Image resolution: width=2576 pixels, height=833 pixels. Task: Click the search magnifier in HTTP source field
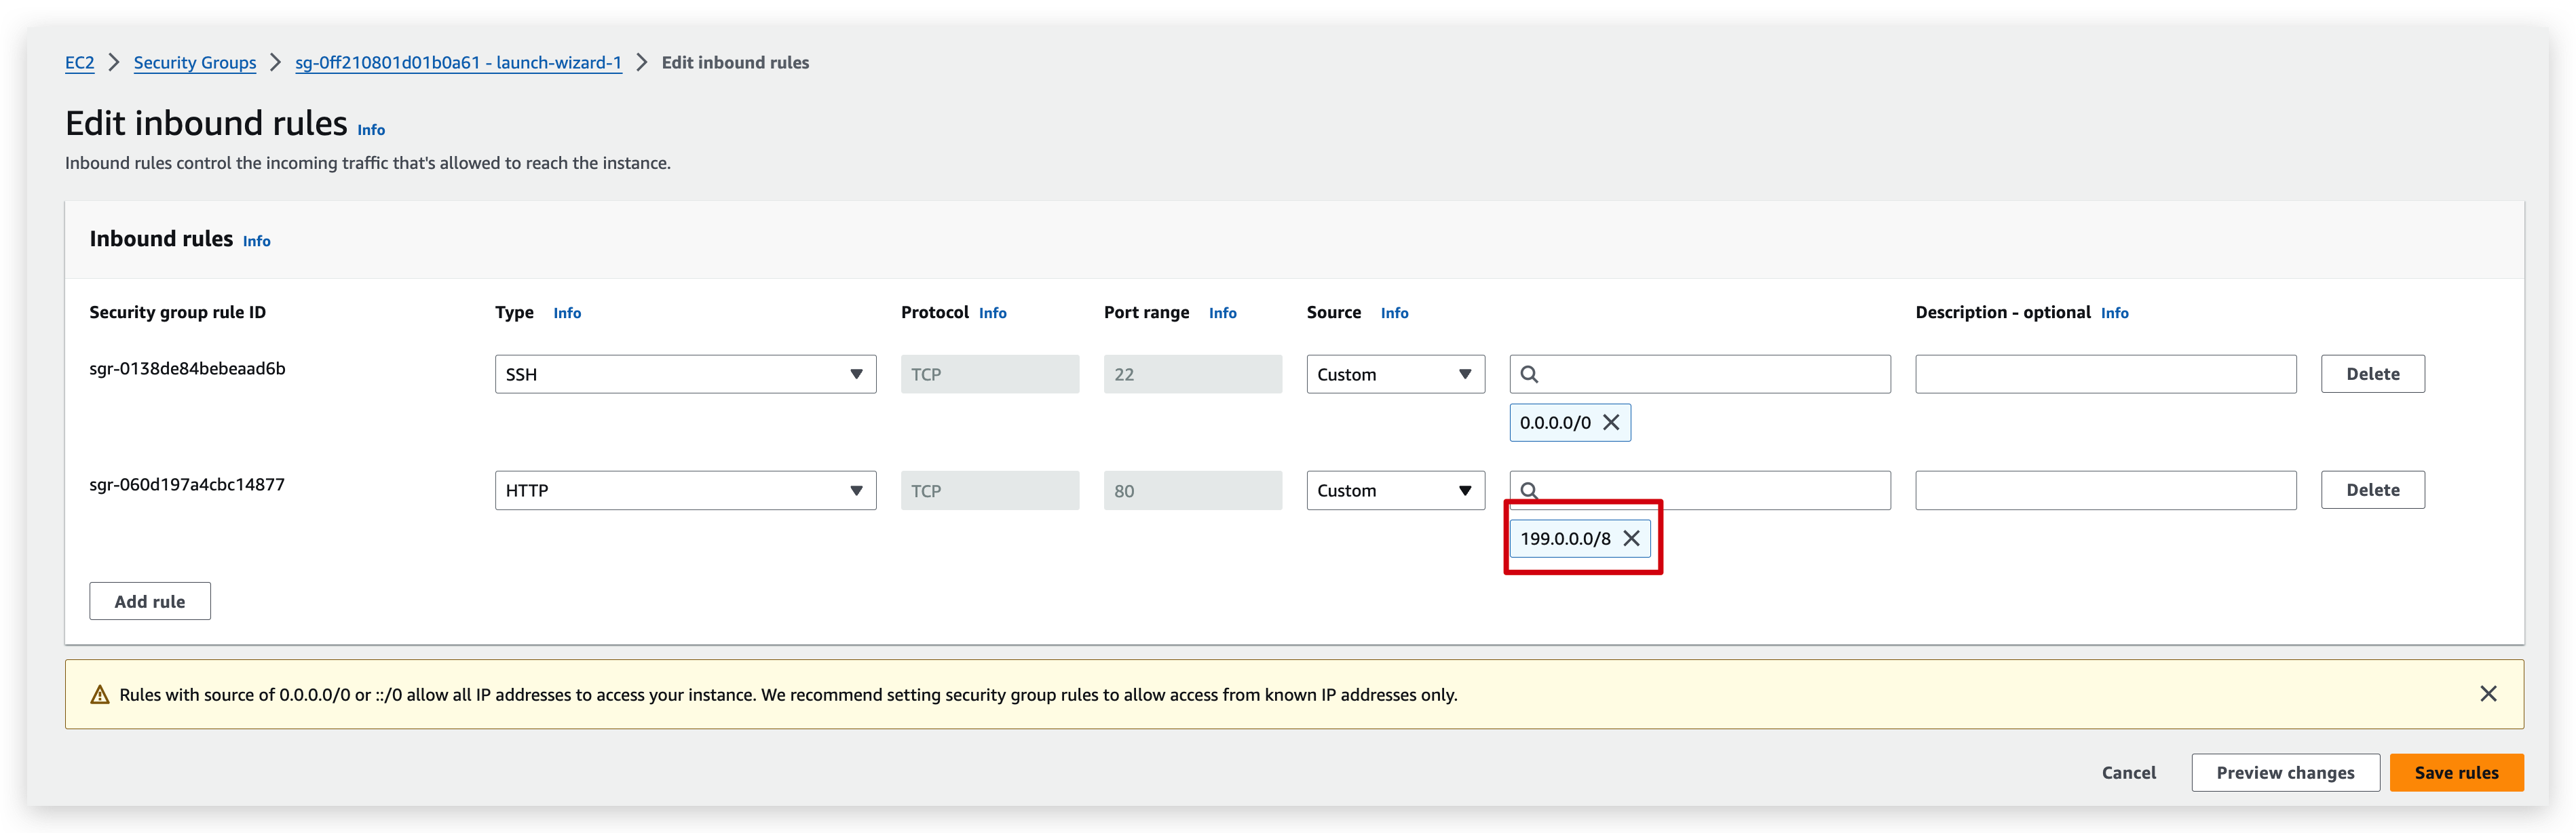point(1530,490)
